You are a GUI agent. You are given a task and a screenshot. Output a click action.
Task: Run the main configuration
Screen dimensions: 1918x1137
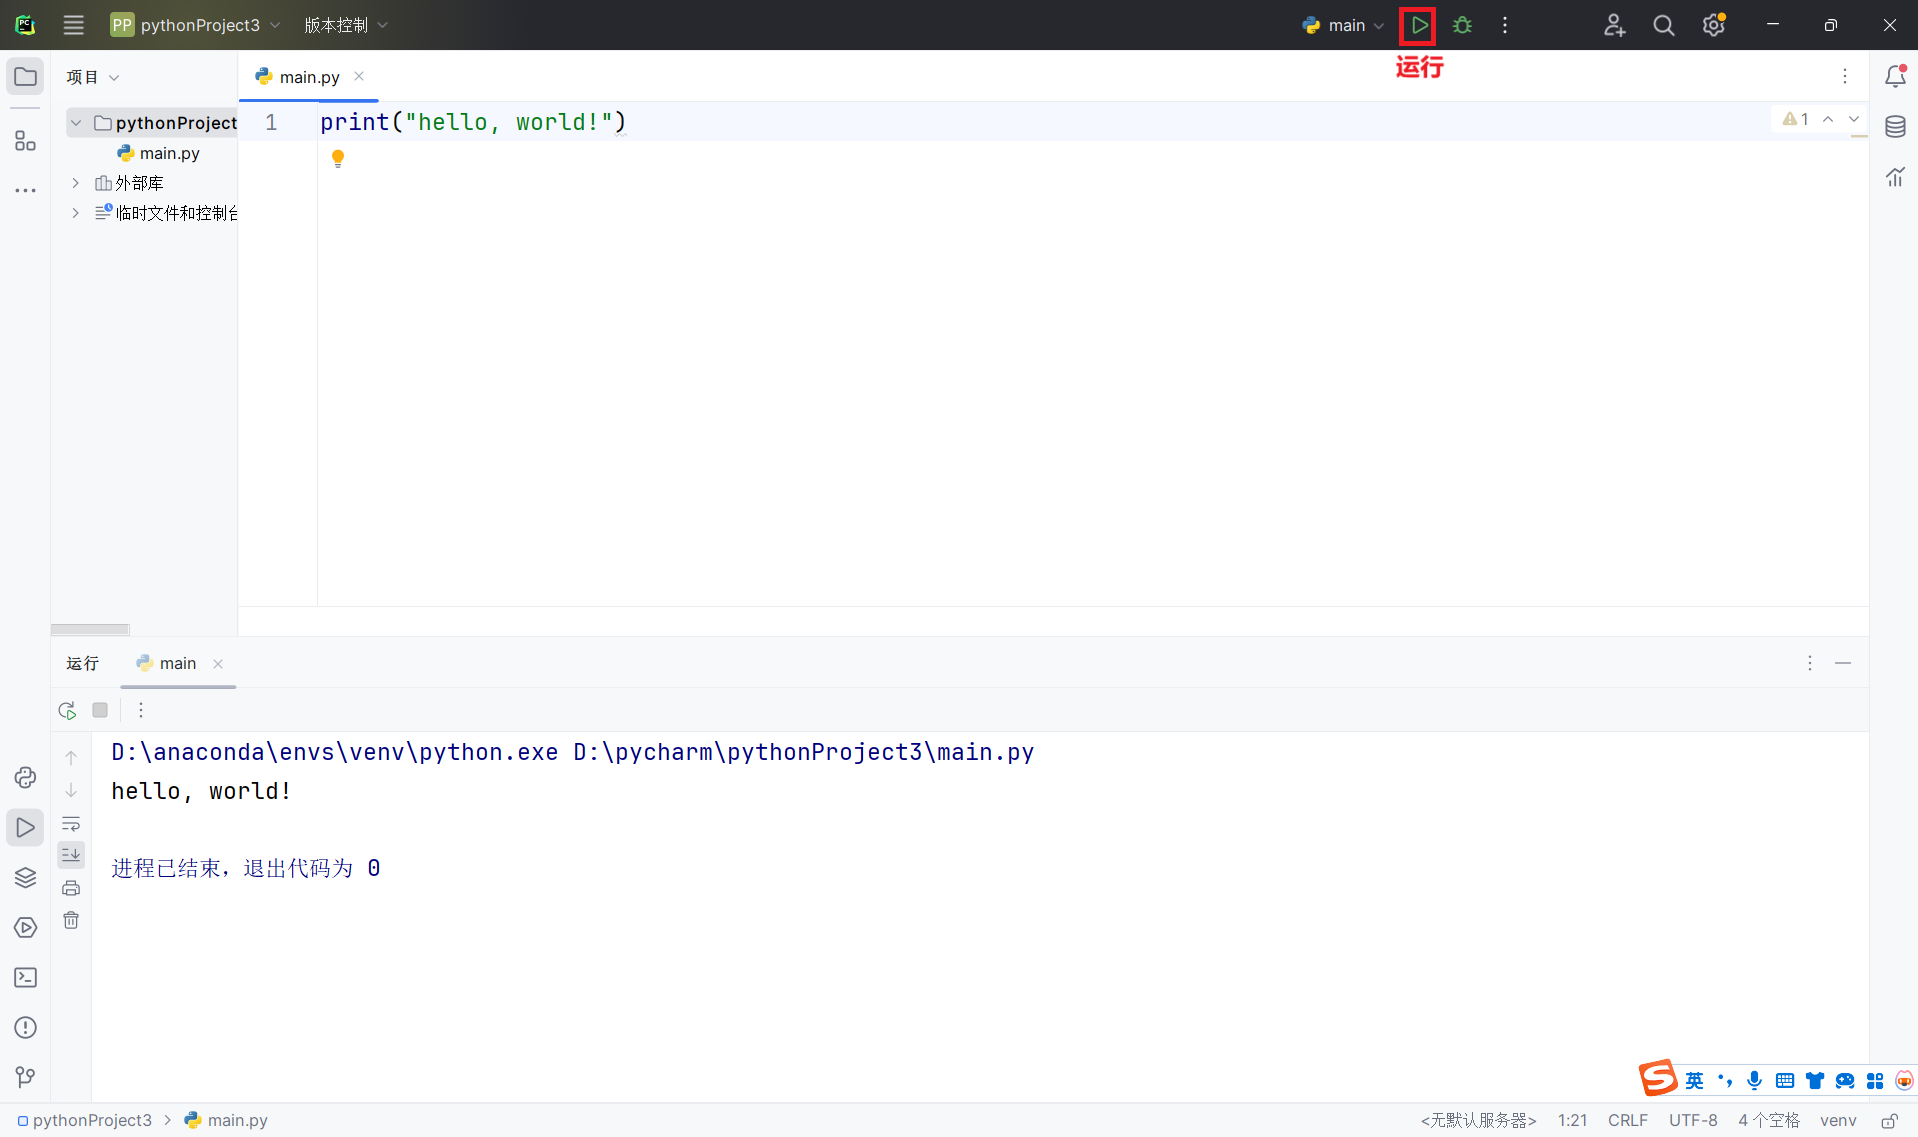coord(1418,25)
